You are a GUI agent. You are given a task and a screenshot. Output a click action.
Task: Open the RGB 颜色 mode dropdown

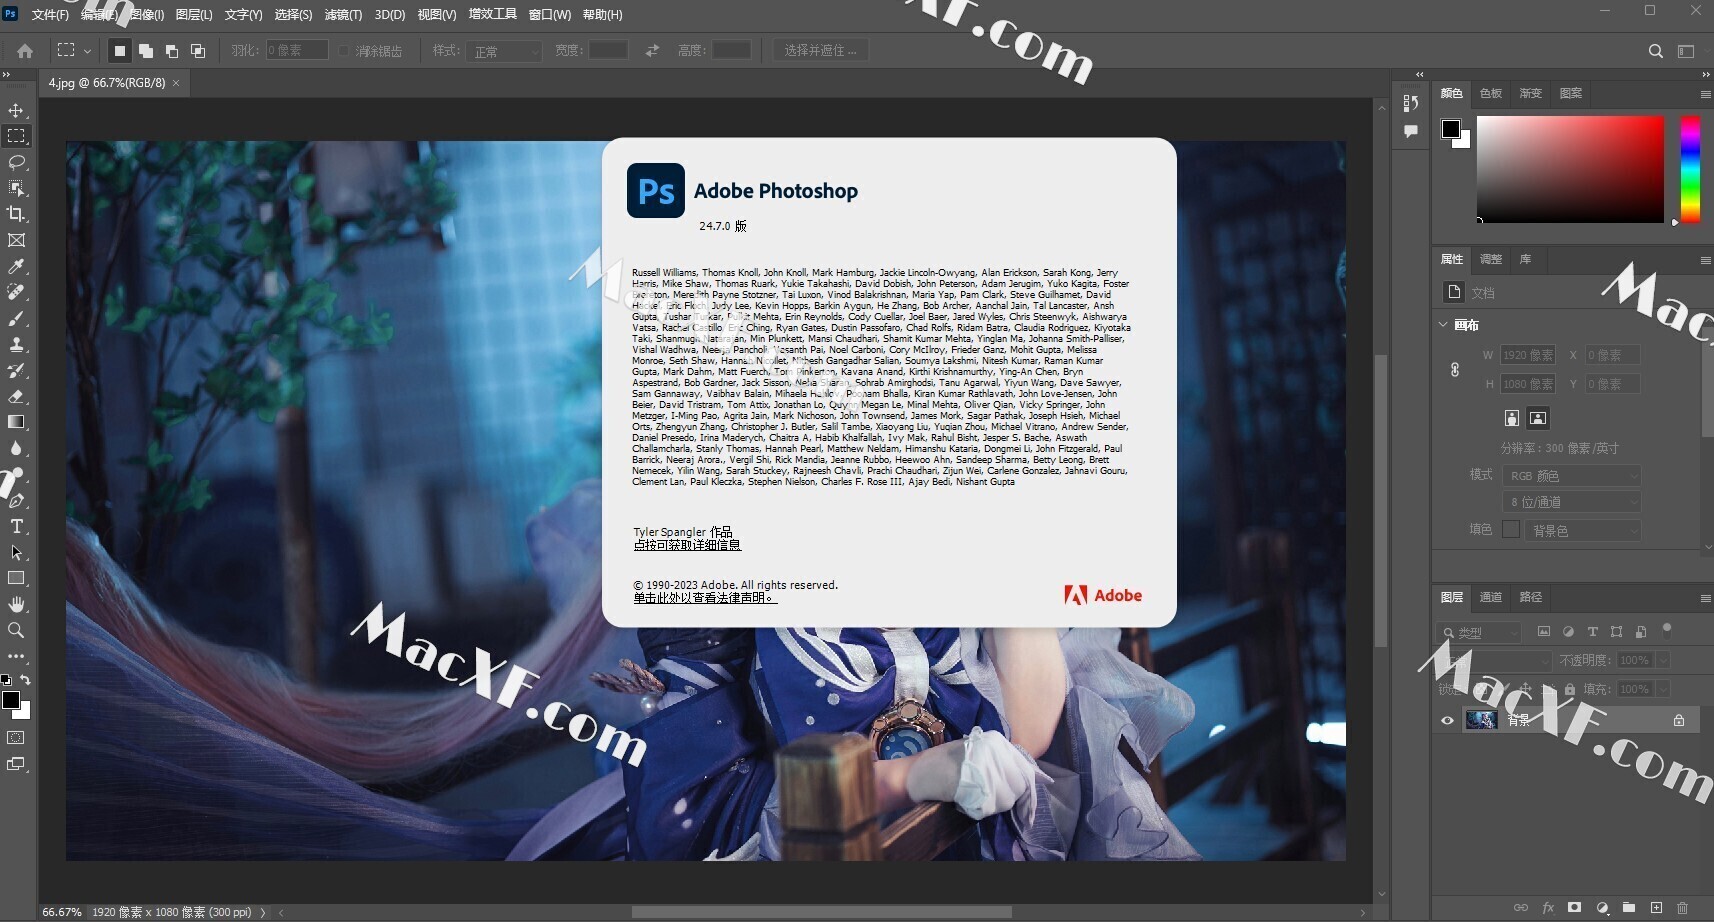[x=1571, y=475]
